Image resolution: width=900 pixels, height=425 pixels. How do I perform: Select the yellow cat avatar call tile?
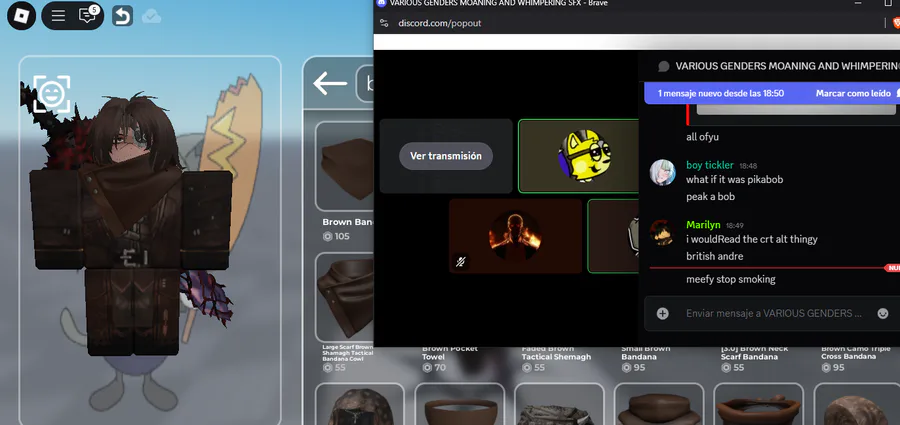pyautogui.click(x=579, y=156)
